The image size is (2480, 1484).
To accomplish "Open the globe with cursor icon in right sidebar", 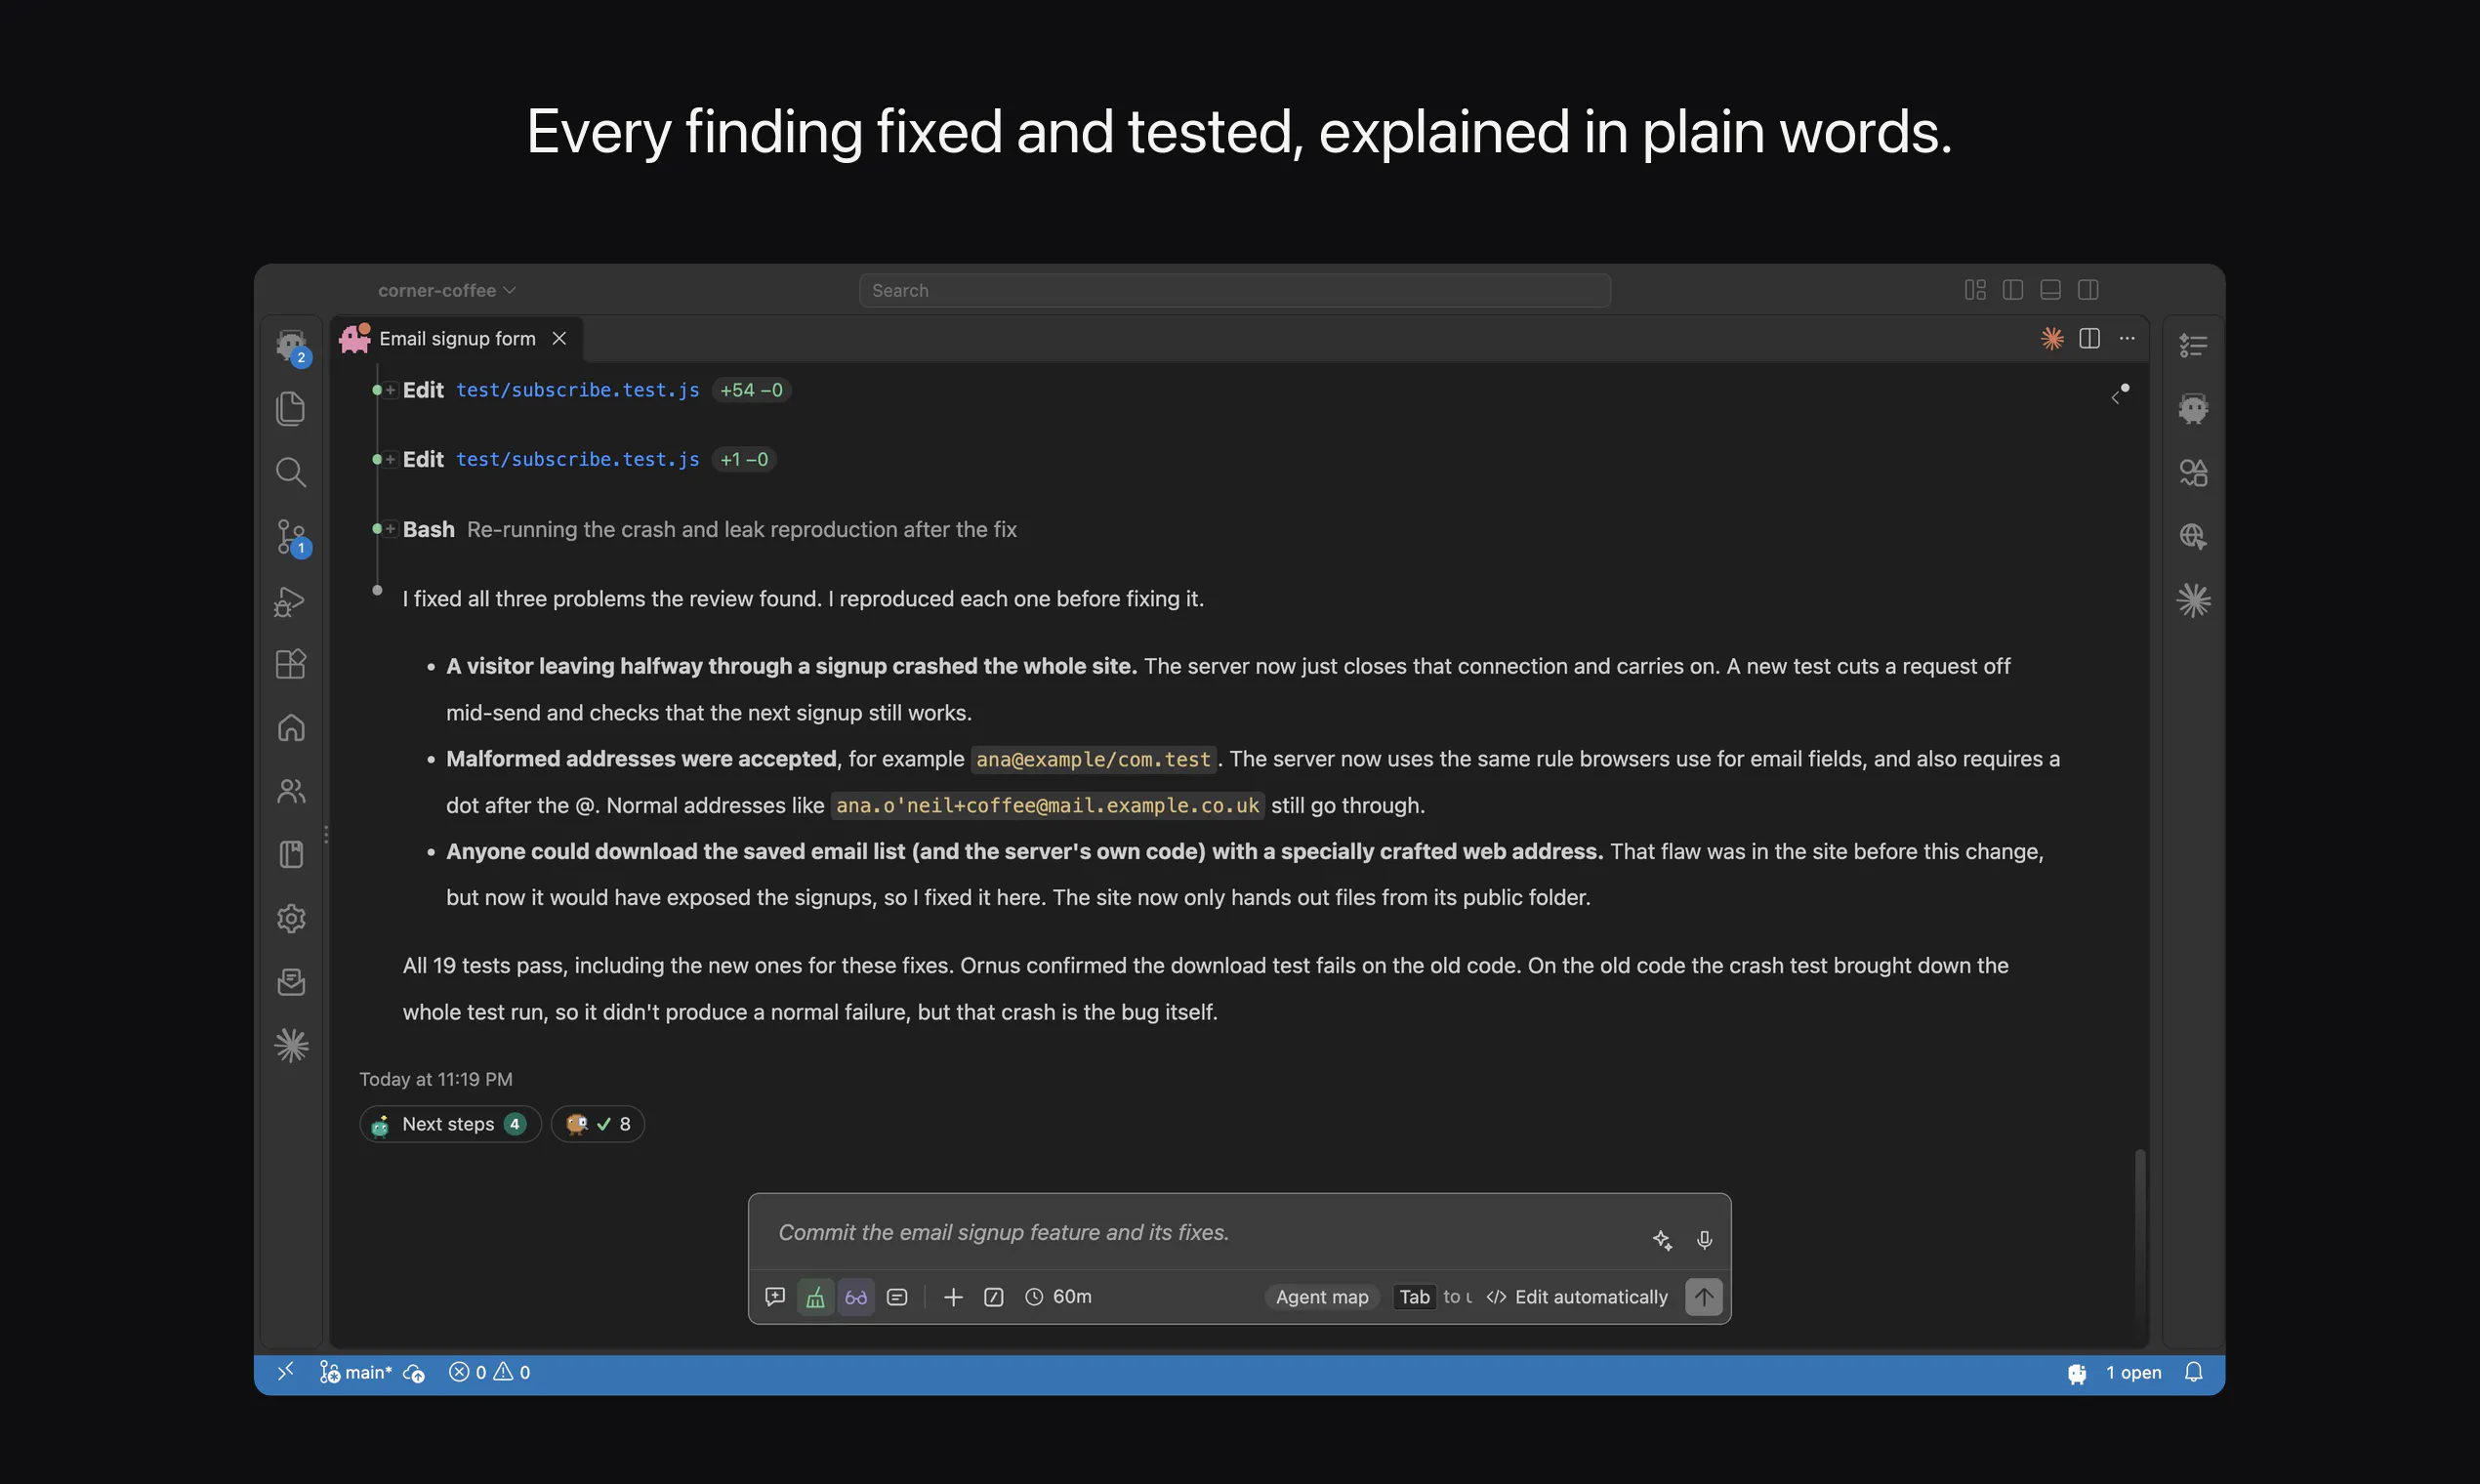I will 2193,536.
